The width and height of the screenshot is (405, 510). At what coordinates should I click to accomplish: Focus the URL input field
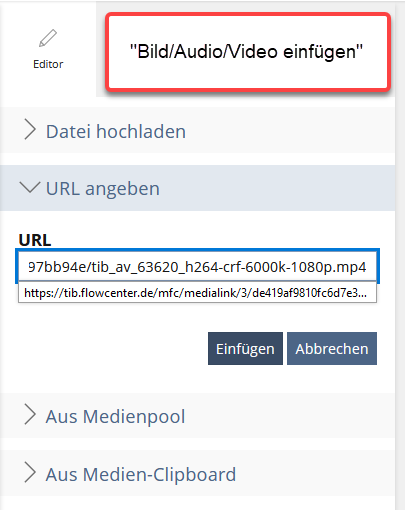pyautogui.click(x=197, y=267)
